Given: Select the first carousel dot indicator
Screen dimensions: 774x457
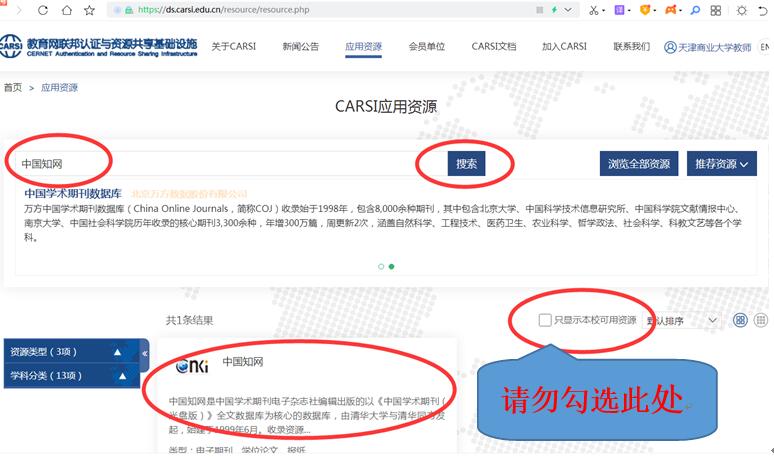Looking at the screenshot, I should [381, 267].
